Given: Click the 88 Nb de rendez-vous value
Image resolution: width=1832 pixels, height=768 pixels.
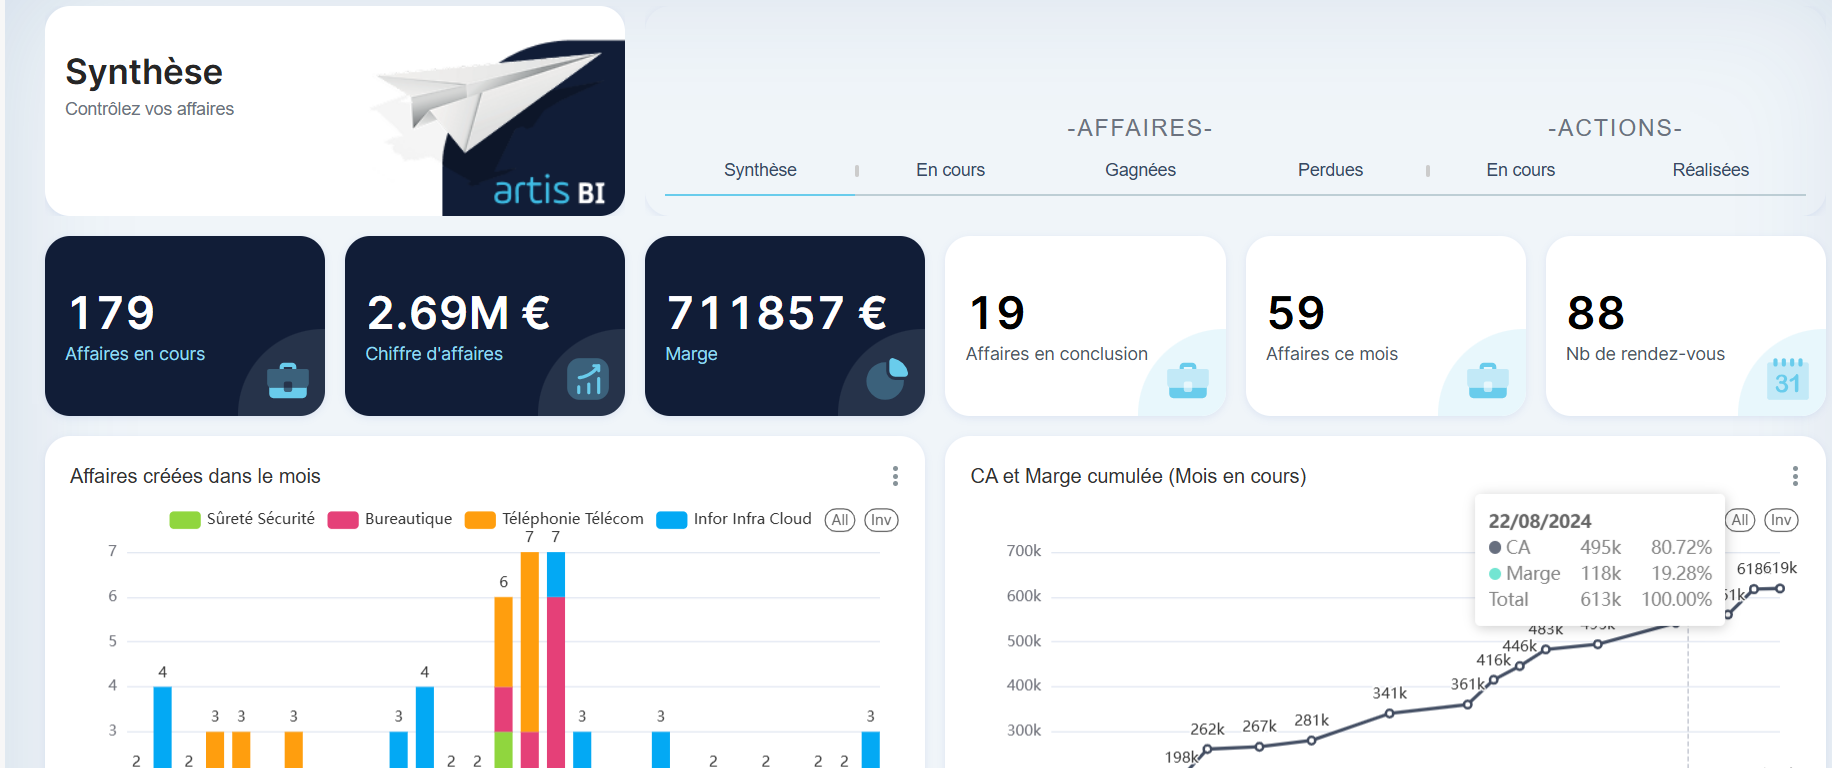Looking at the screenshot, I should coord(1596,313).
